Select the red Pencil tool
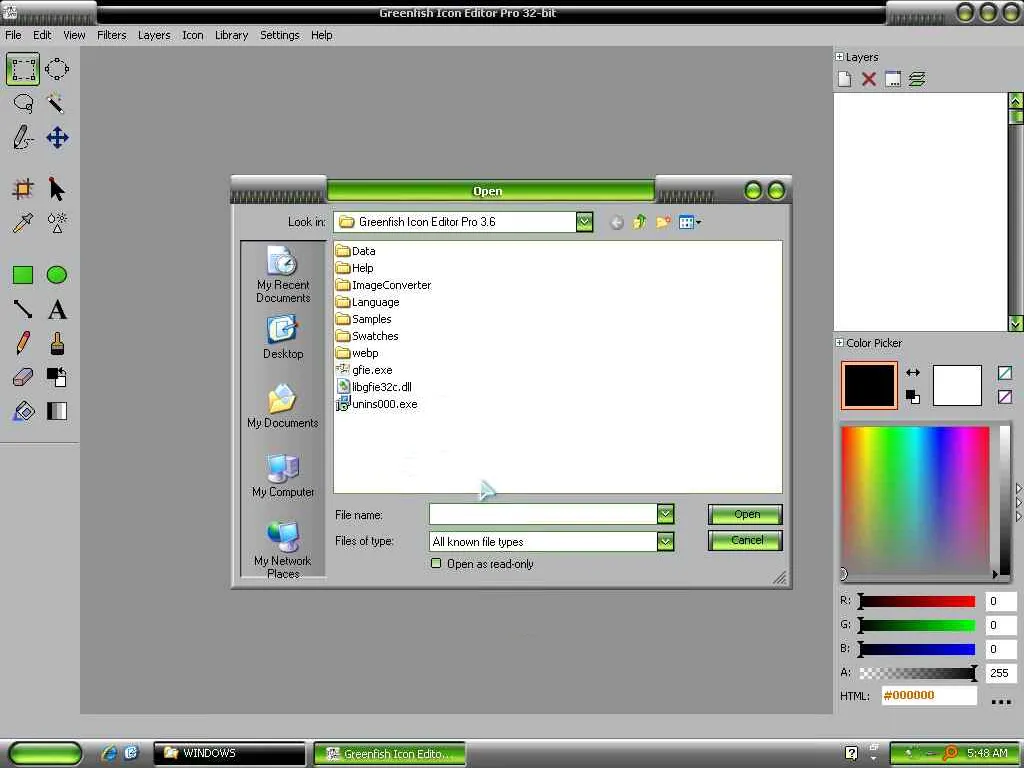Viewport: 1024px width, 768px height. coord(23,343)
